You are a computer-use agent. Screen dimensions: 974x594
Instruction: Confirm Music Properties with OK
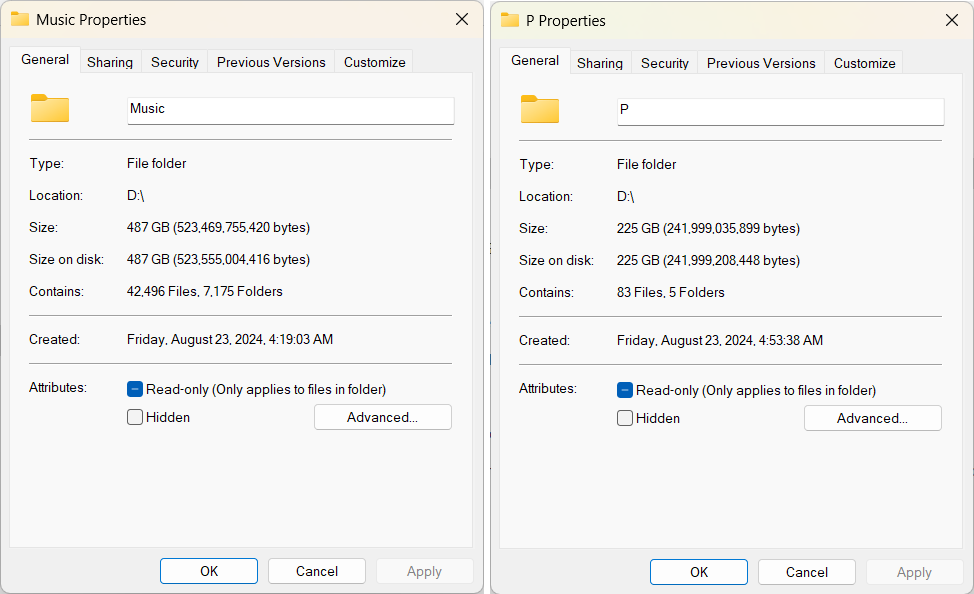[x=209, y=571]
